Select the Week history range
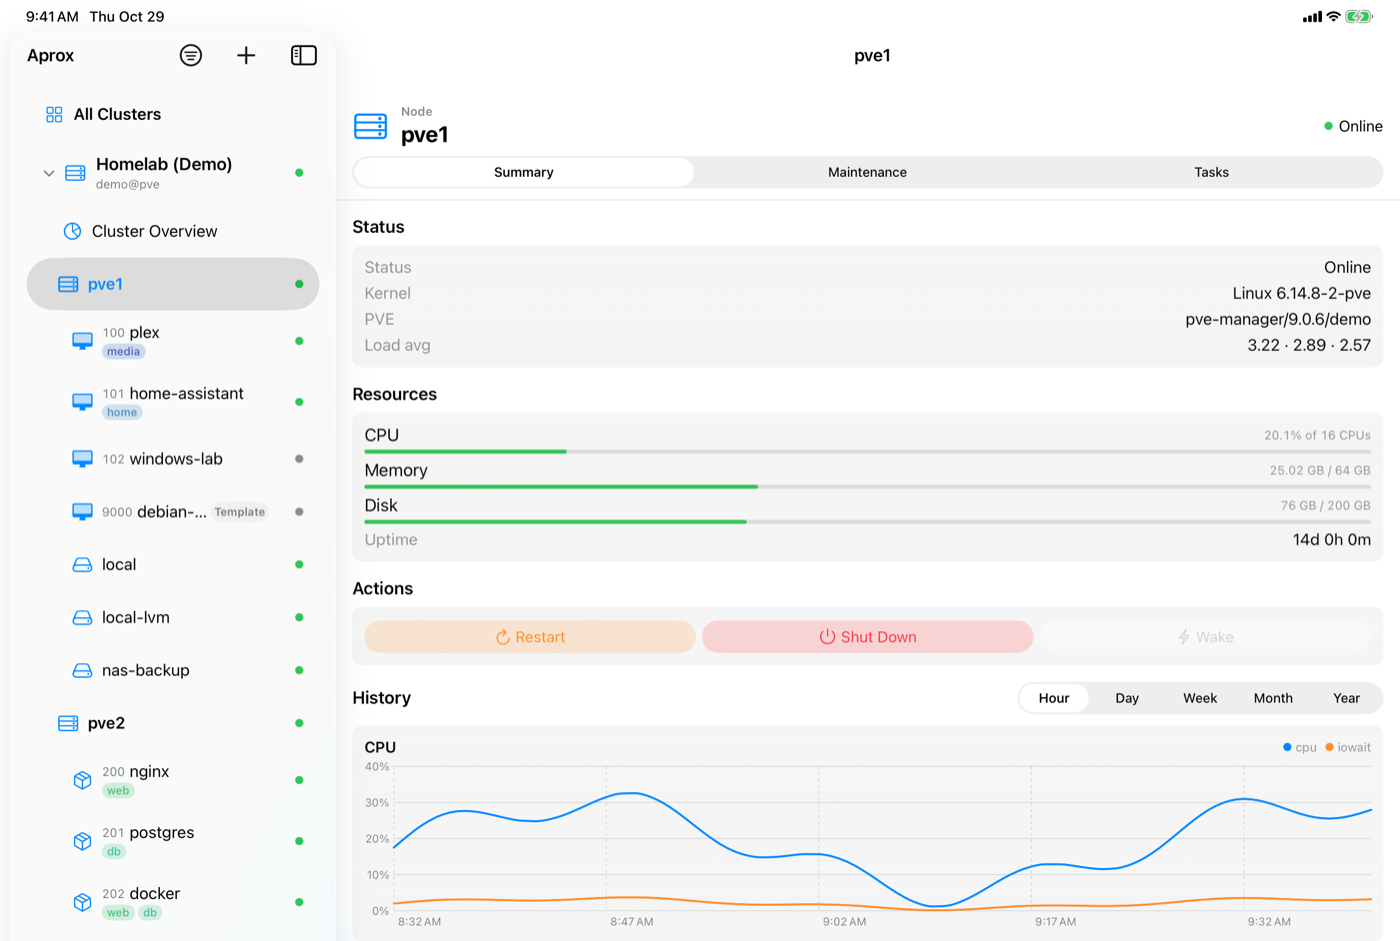Image resolution: width=1400 pixels, height=941 pixels. [1200, 698]
